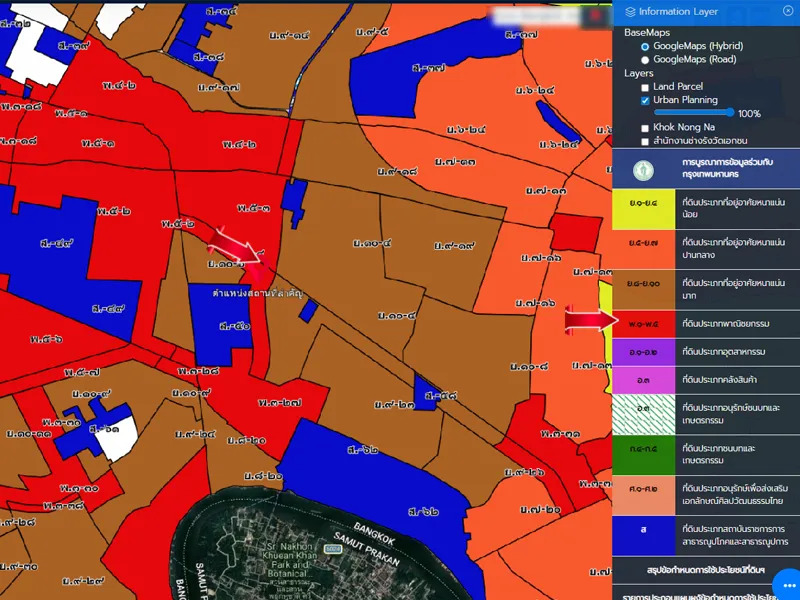Image resolution: width=800 pixels, height=600 pixels.
Task: Open สรุปข้อกำหนดการใช้ประโยชน์ที่ดิน summary button
Action: (705, 570)
